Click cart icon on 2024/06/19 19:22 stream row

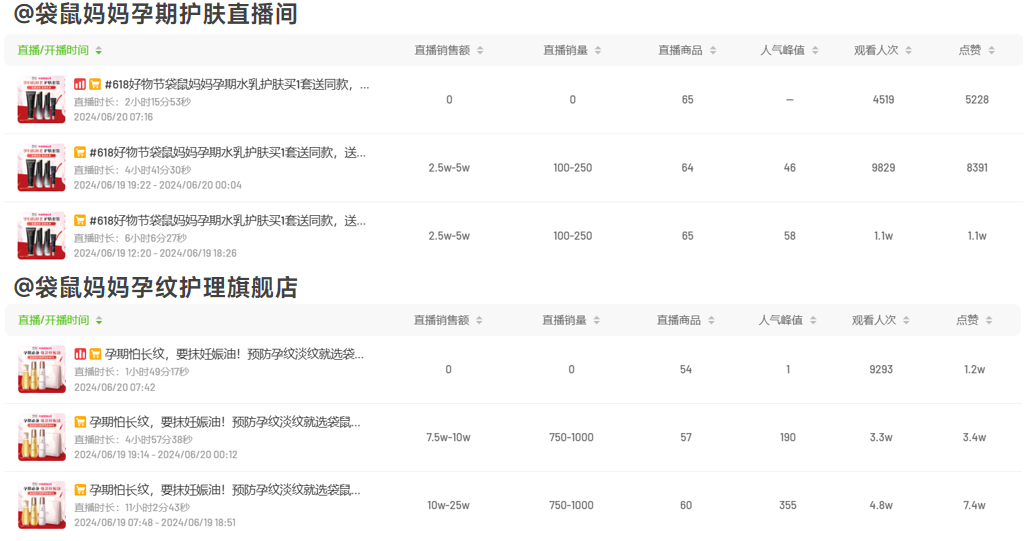pos(80,152)
